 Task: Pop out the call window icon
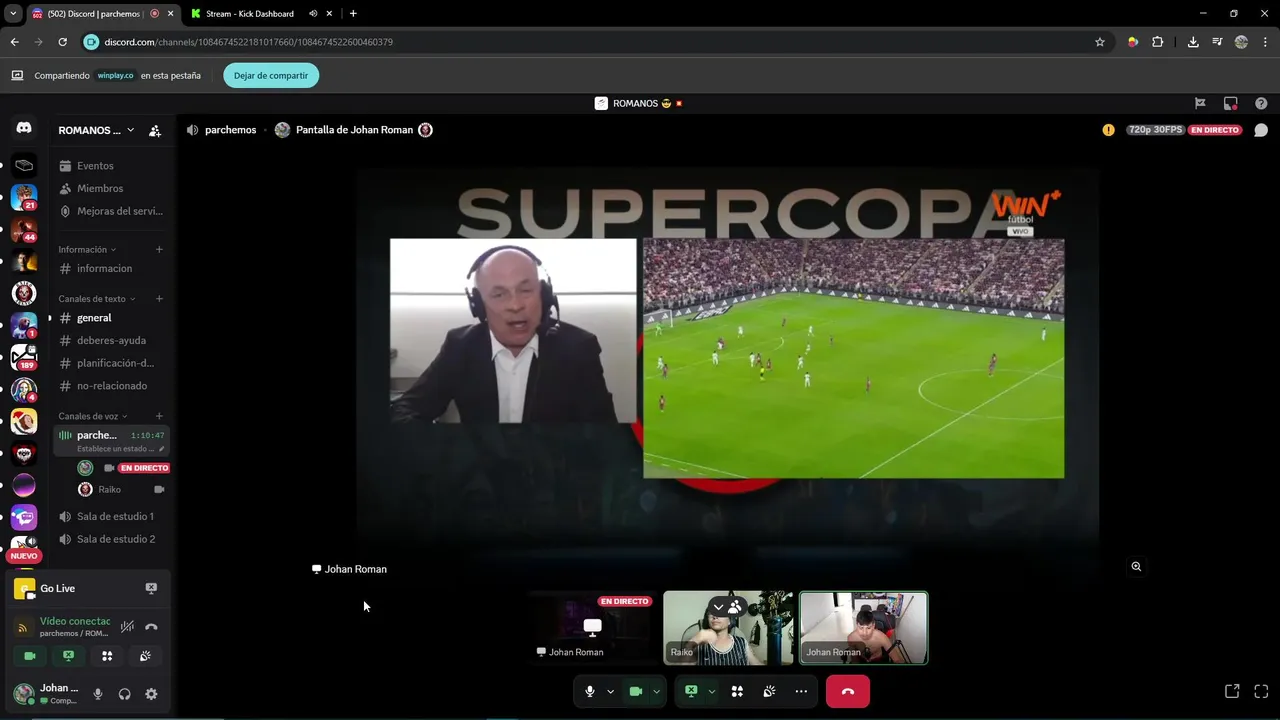[1232, 691]
